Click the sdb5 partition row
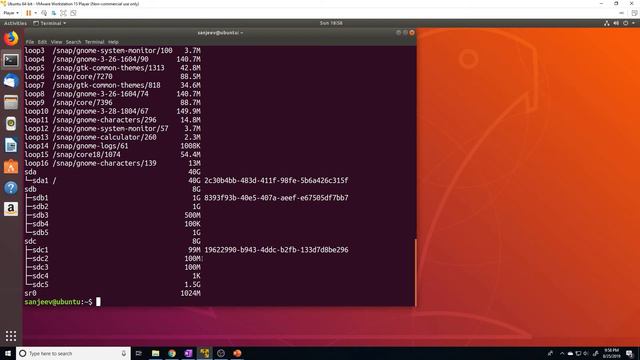Image resolution: width=640 pixels, height=360 pixels. 113,233
